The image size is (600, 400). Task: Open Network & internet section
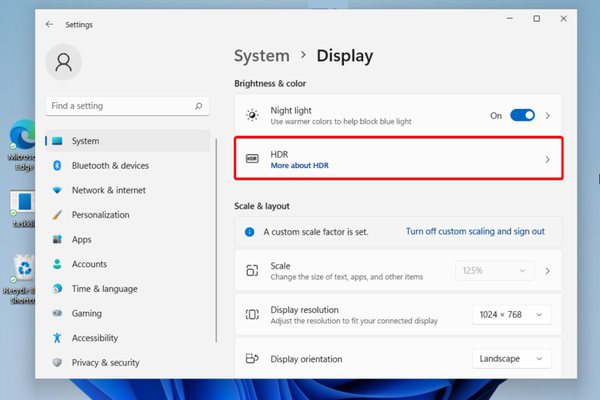click(x=108, y=190)
